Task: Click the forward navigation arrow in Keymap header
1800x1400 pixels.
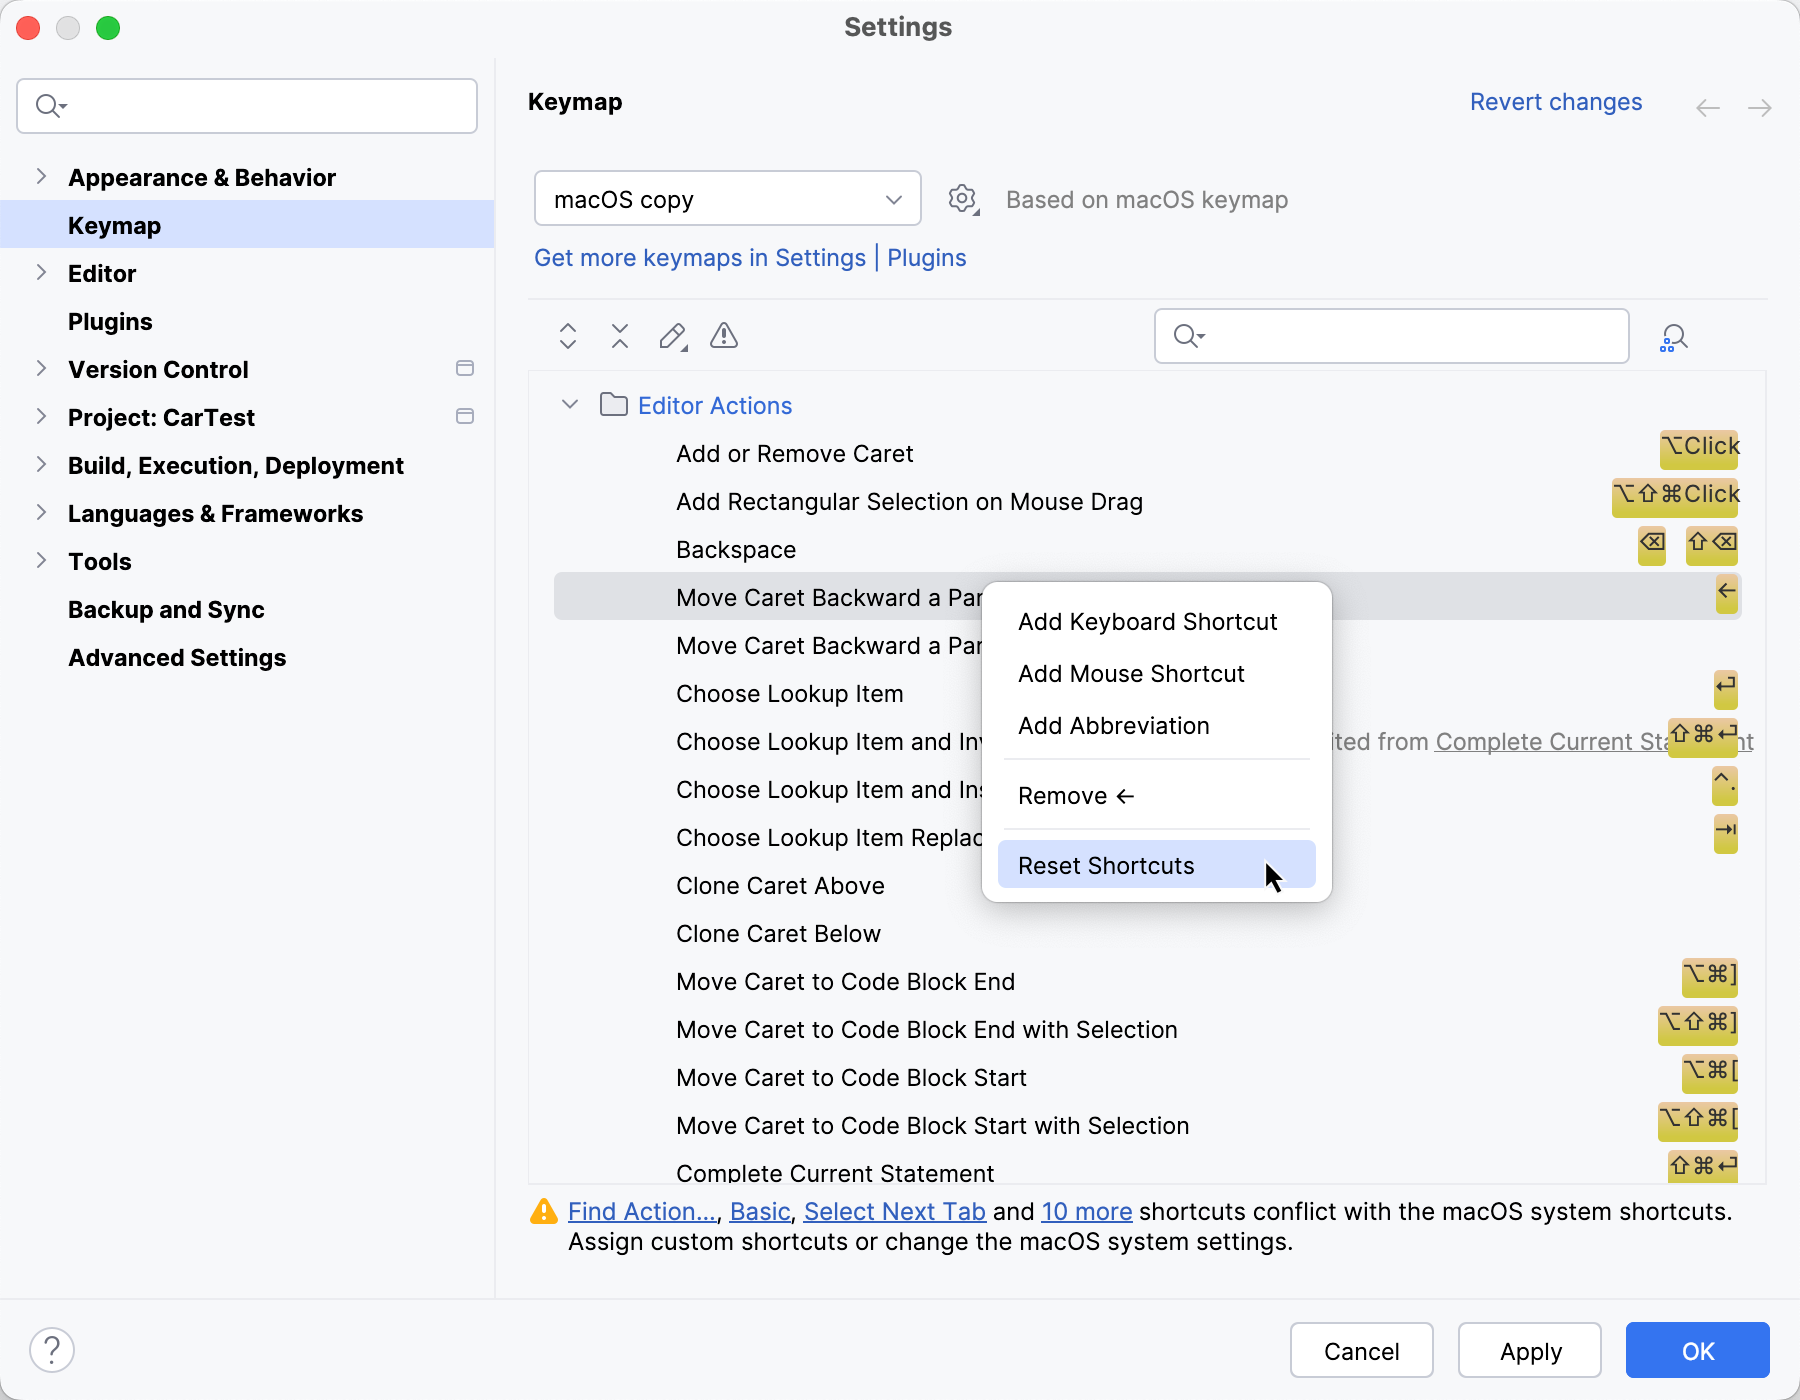Action: [x=1760, y=107]
